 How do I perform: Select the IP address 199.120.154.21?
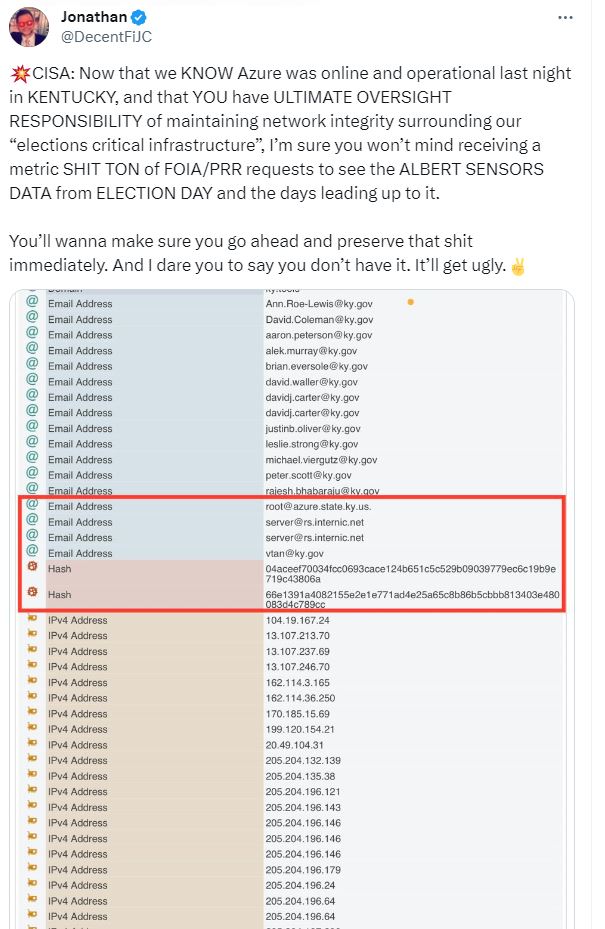click(300, 729)
